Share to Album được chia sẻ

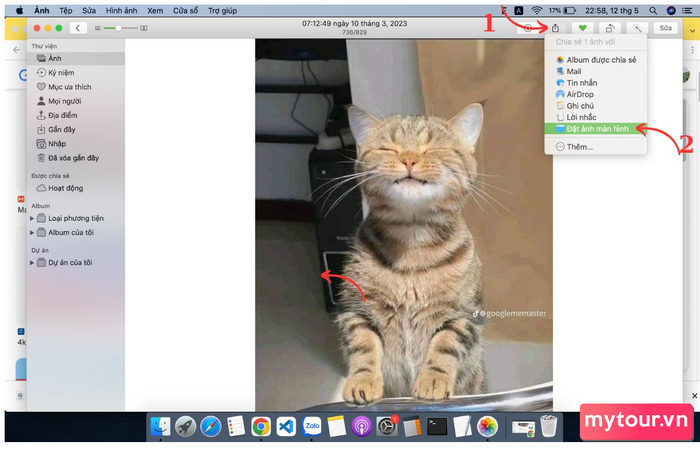[596, 60]
